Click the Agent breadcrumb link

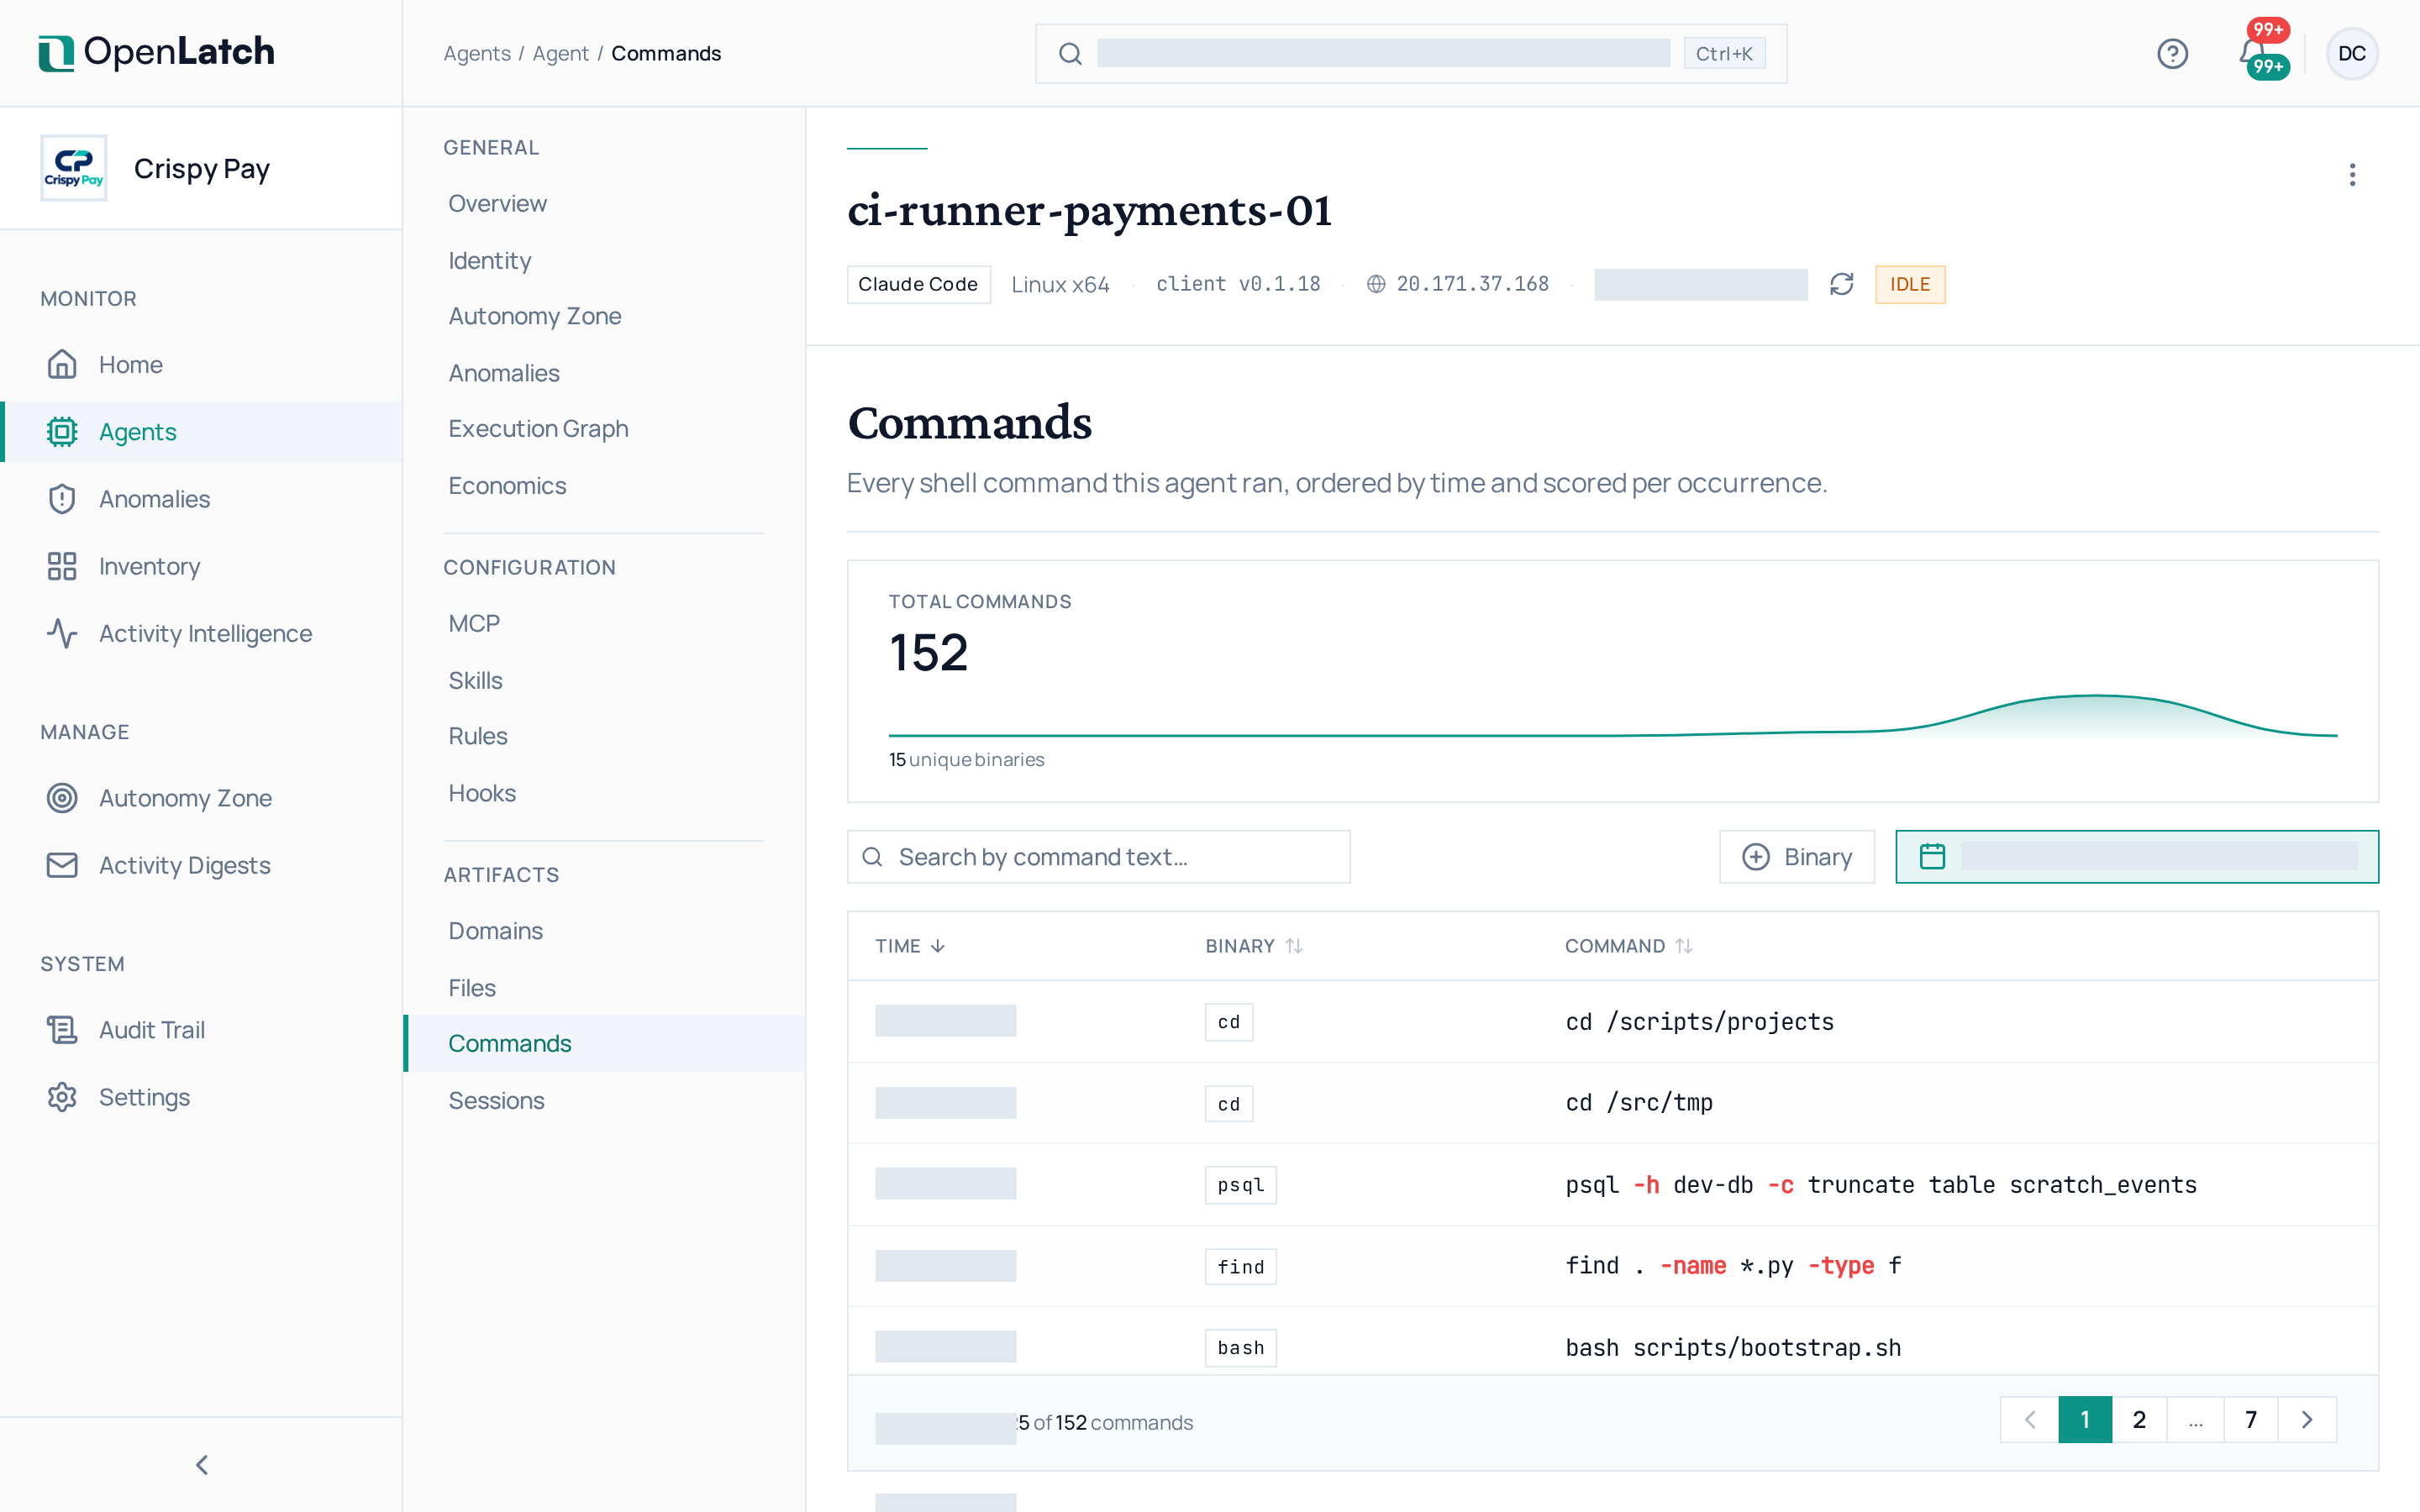[x=560, y=53]
